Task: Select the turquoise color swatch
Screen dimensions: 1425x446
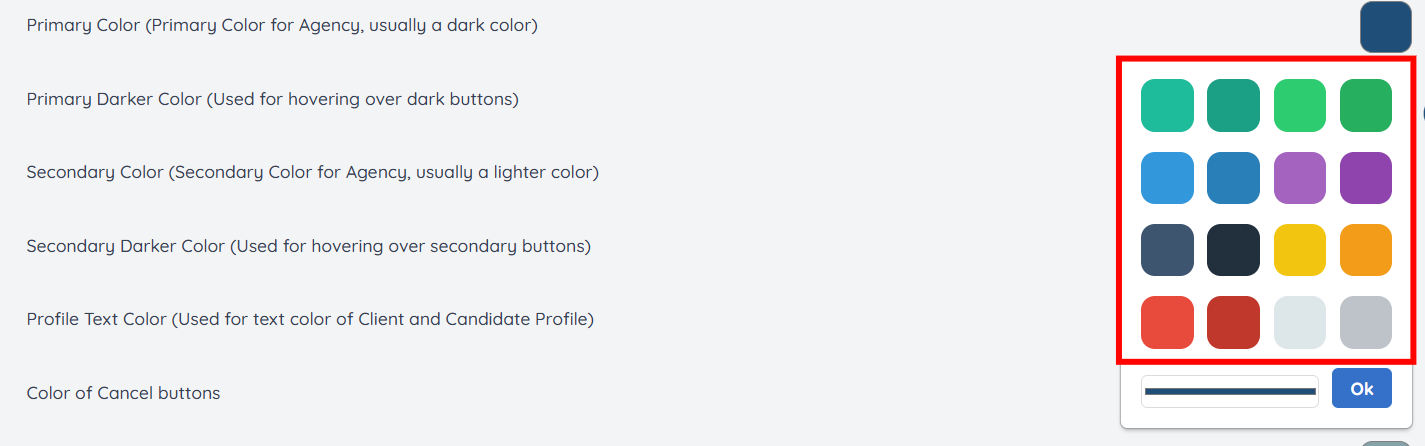Action: 1167,105
